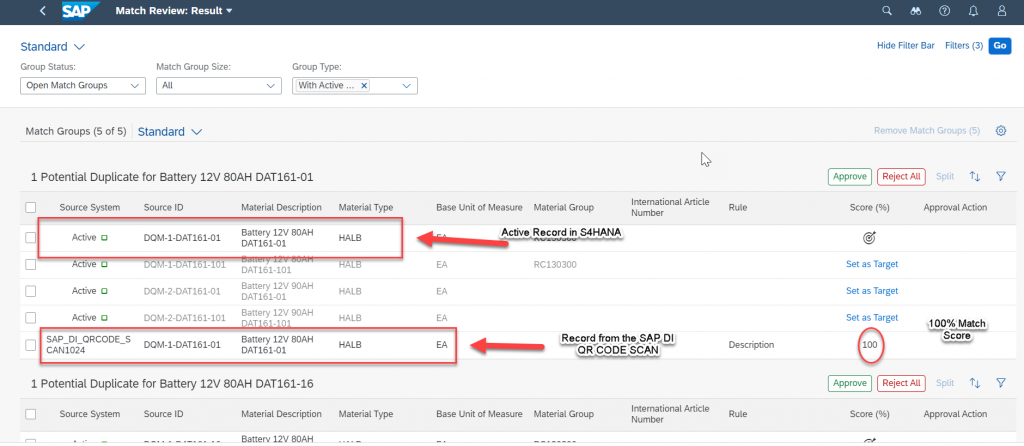Click Material Type header in first table
The image size is (1024, 446).
coord(366,208)
